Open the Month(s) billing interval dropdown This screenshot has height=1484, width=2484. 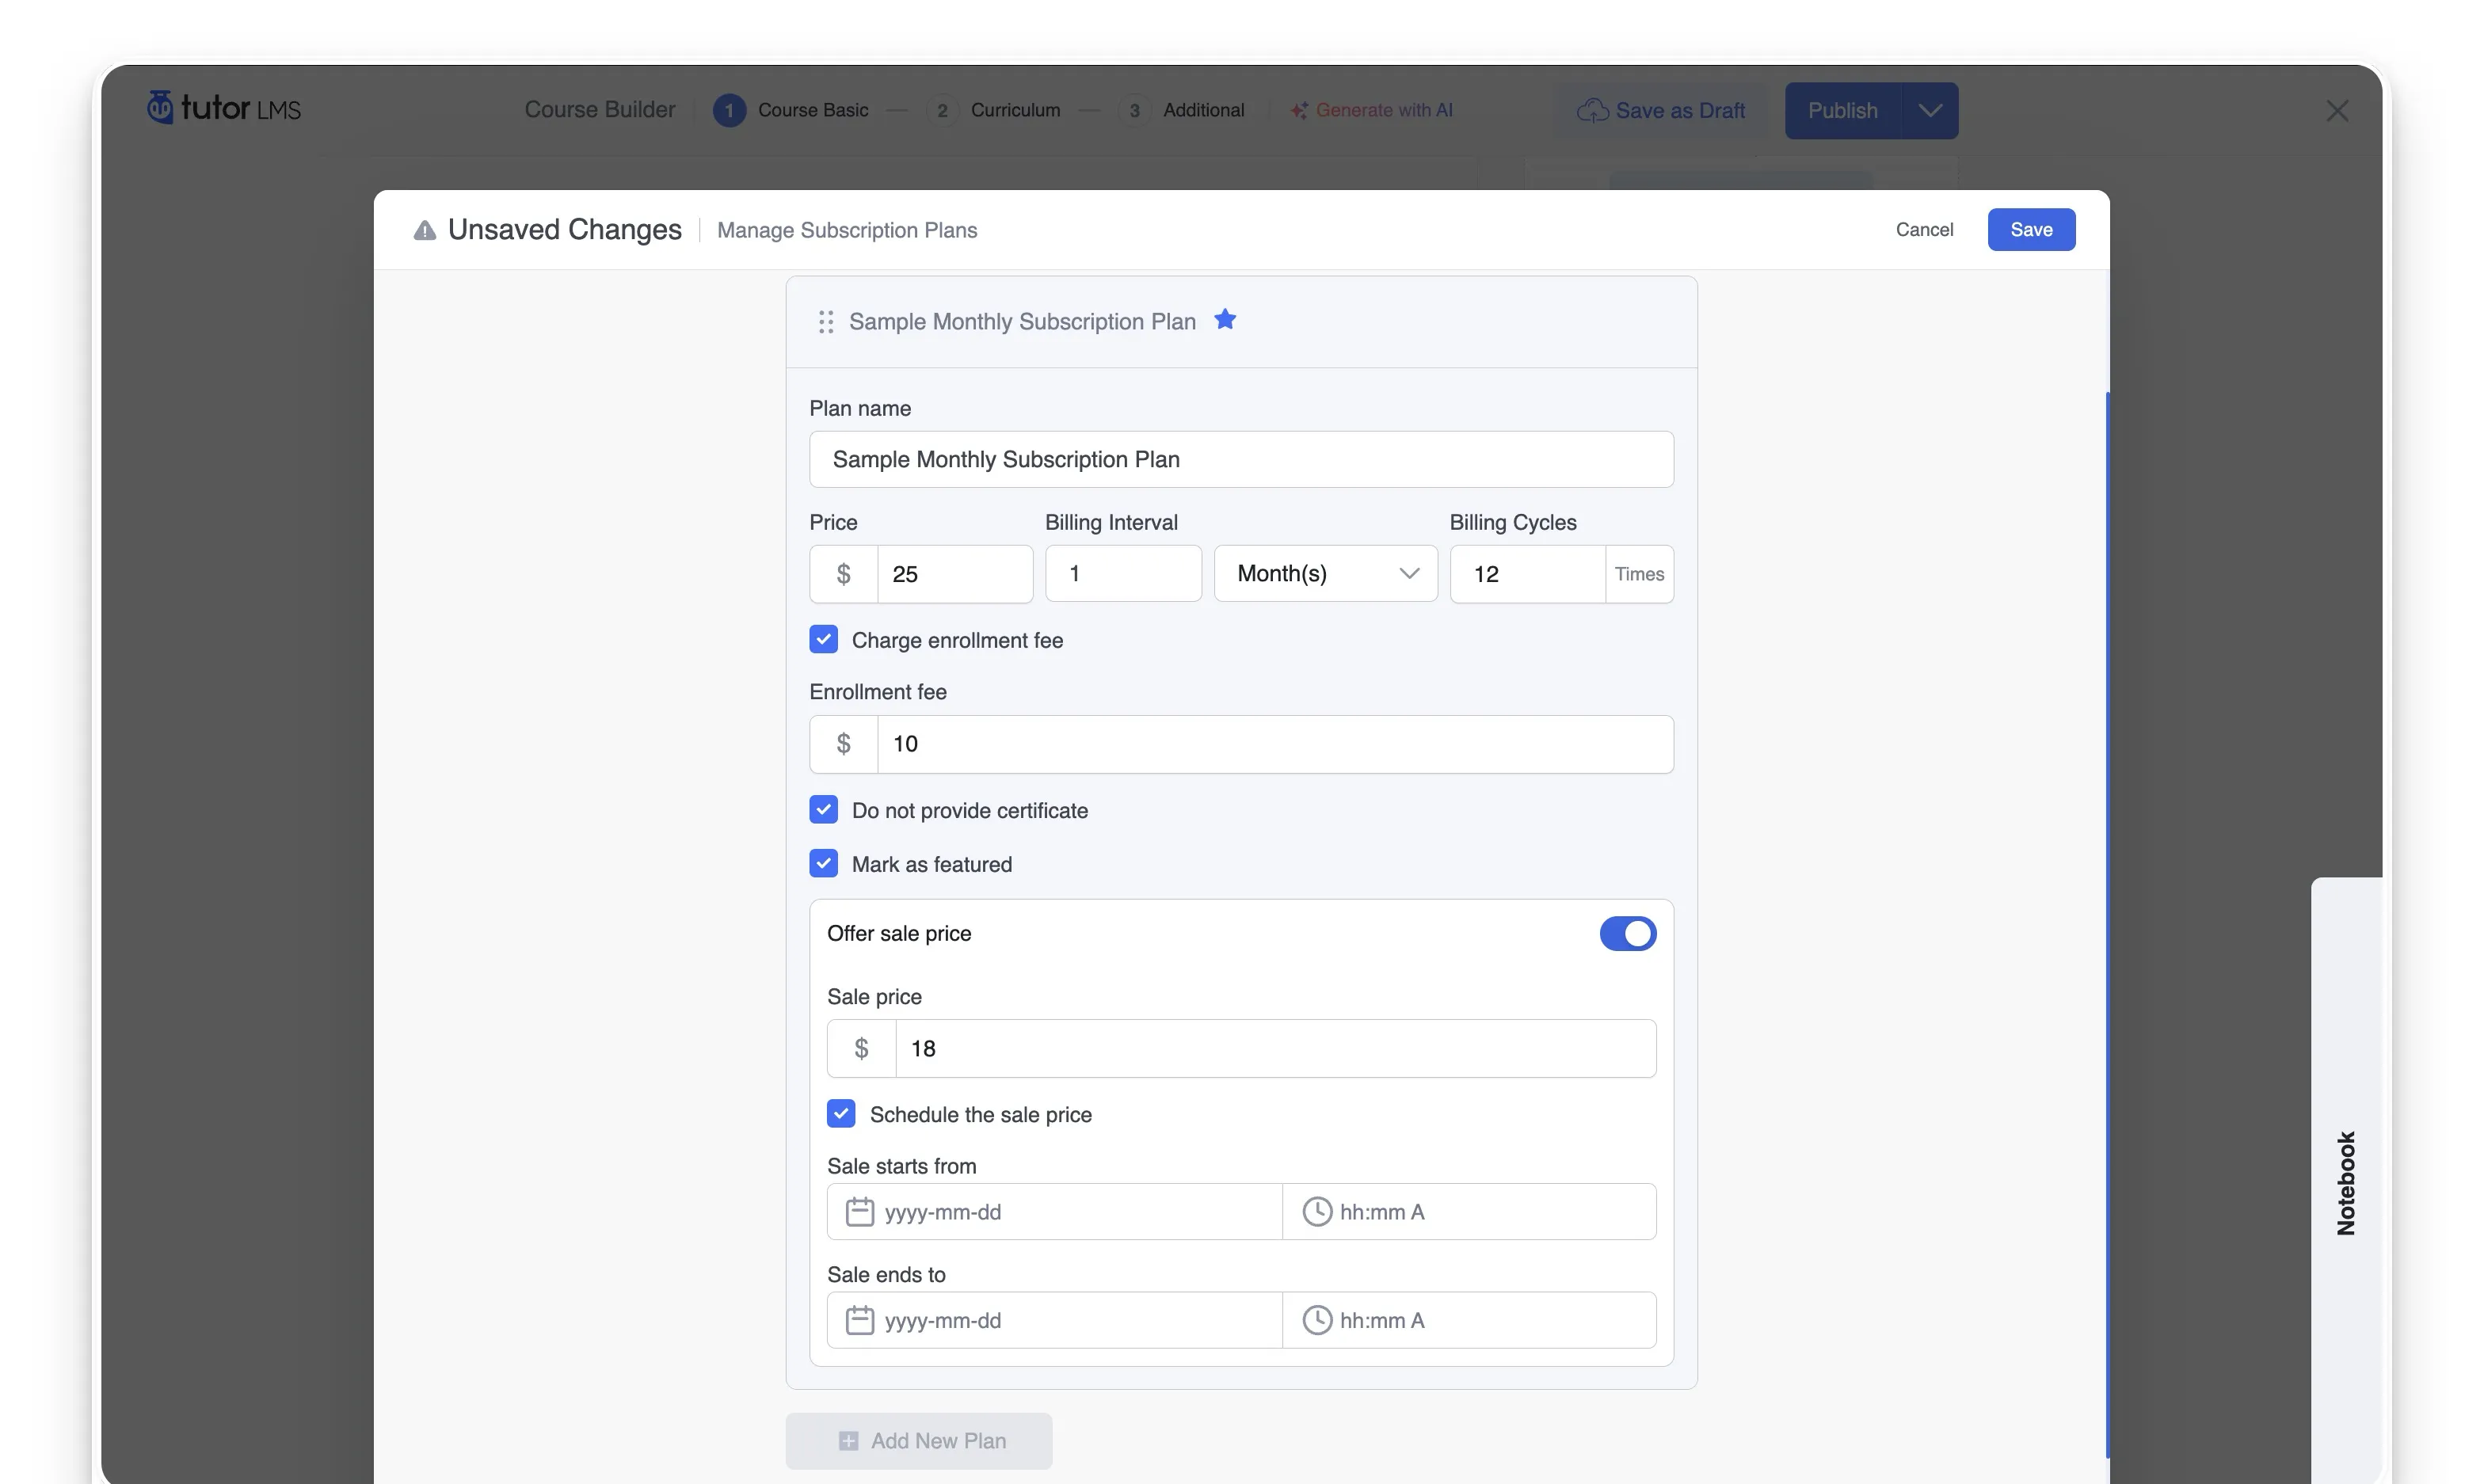click(1324, 573)
